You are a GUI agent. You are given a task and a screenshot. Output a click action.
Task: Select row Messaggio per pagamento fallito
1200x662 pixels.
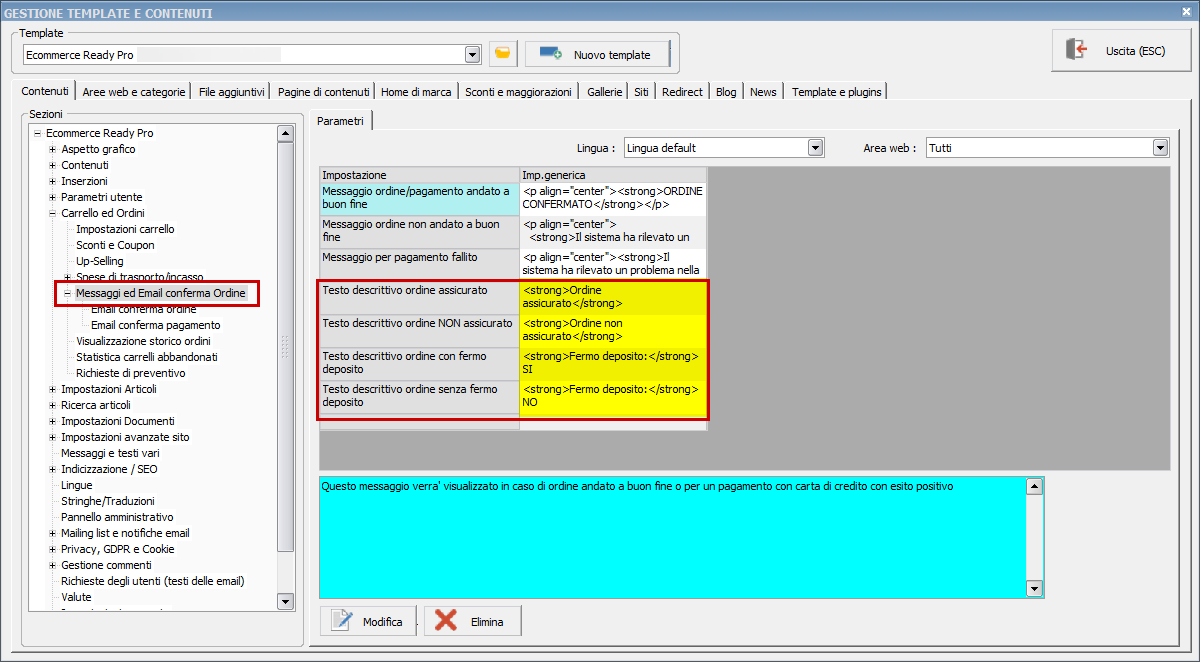point(419,263)
